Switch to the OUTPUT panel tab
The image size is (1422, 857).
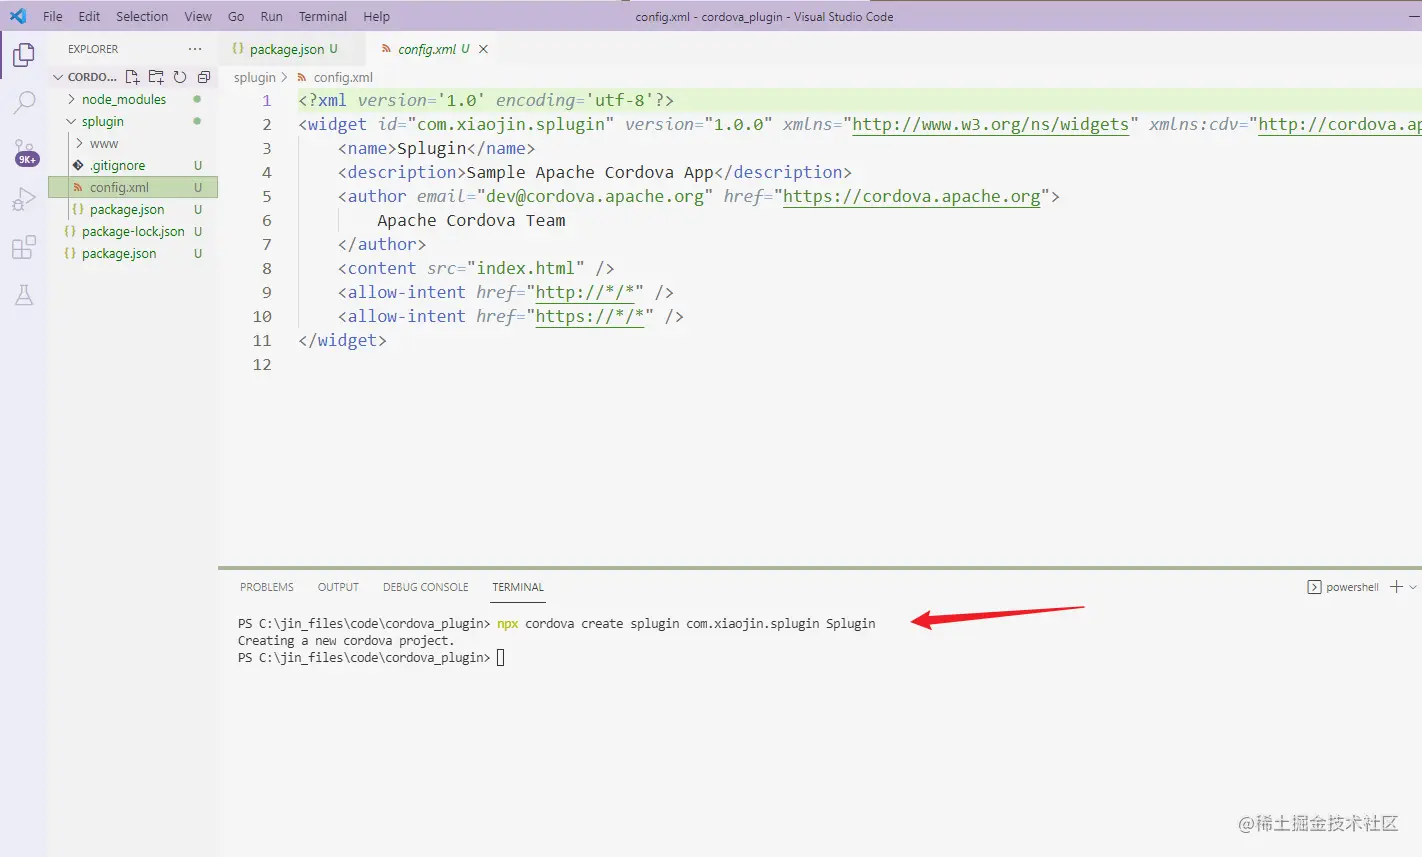tap(338, 587)
